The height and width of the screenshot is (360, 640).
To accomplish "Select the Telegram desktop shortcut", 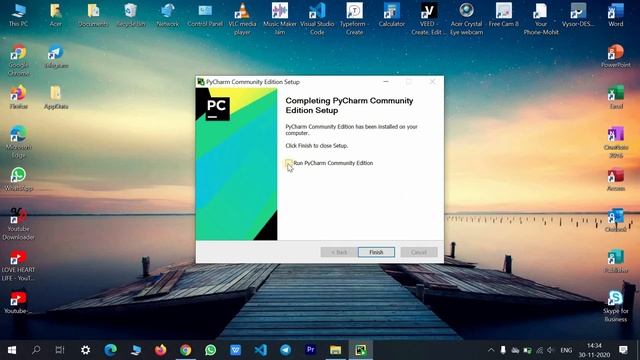I will pos(56,57).
